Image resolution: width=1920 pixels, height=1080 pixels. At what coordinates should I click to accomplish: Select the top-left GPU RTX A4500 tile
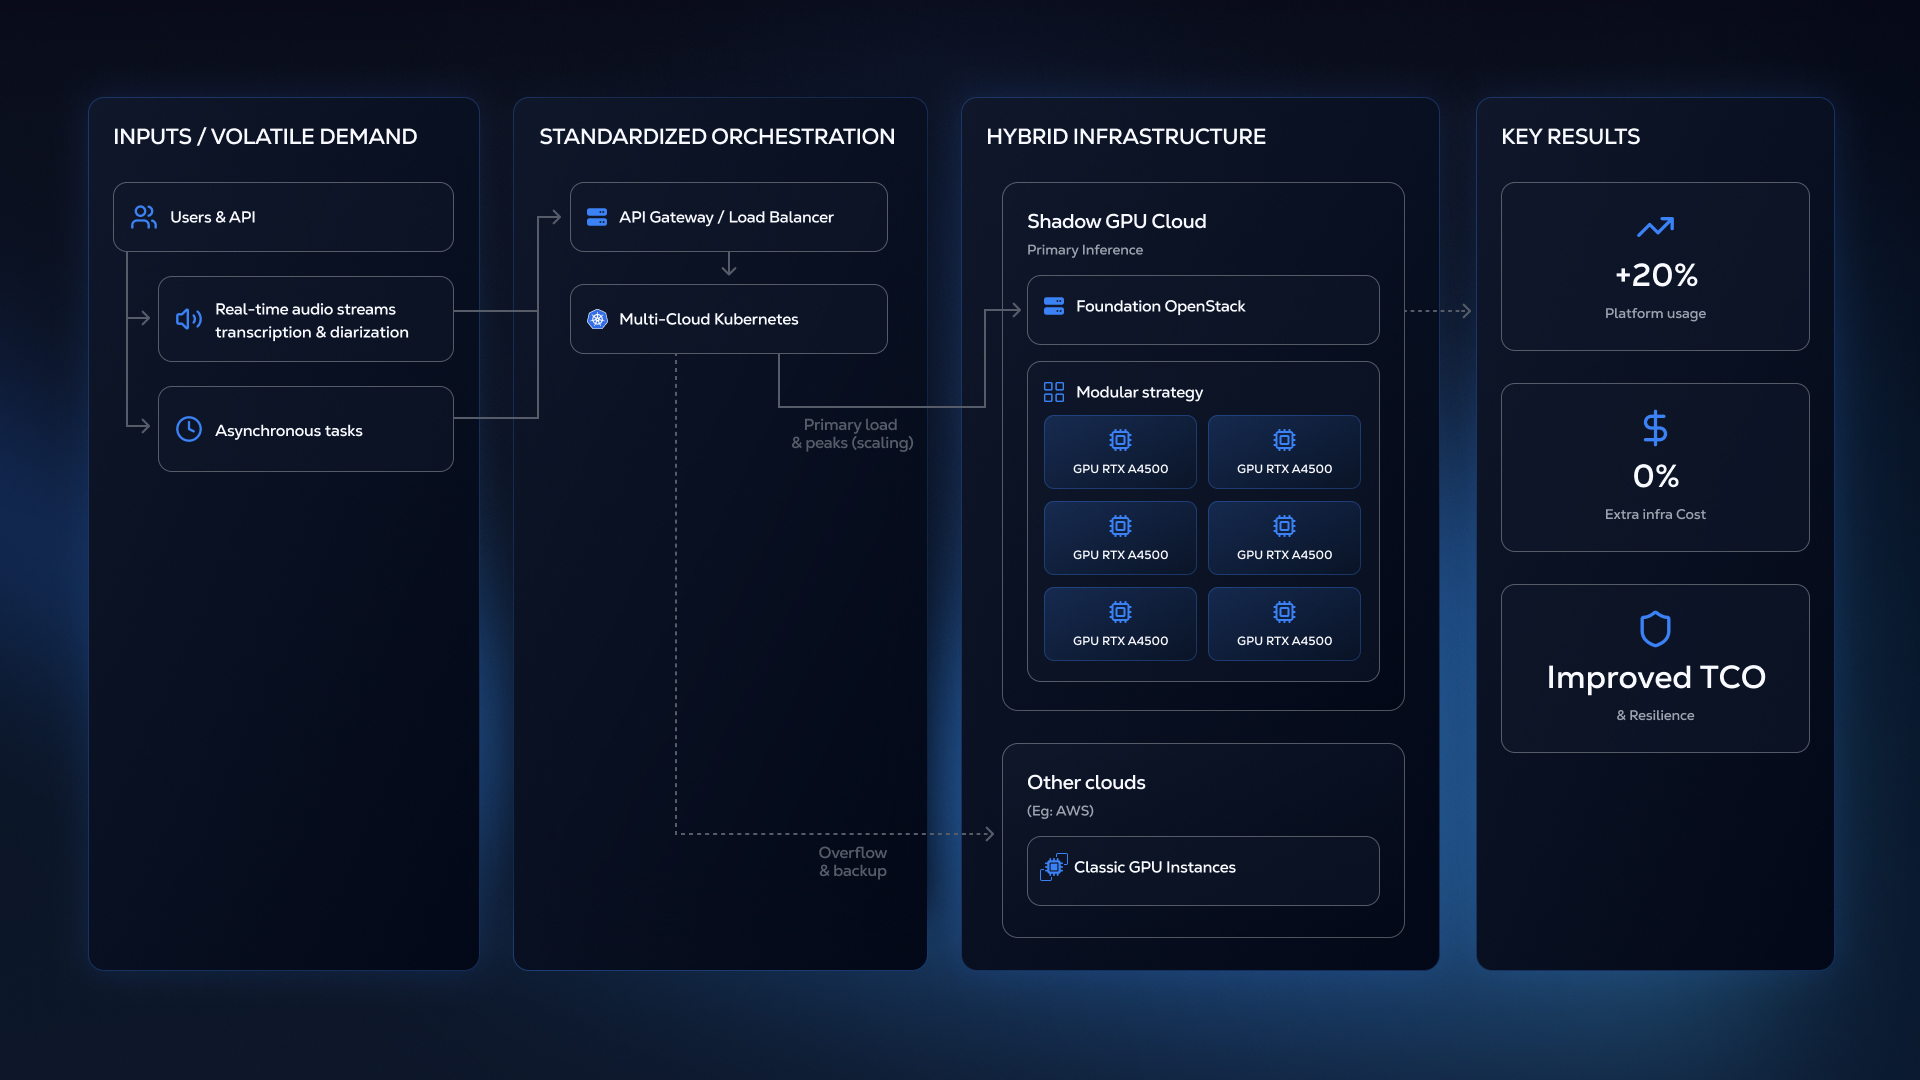(1120, 452)
